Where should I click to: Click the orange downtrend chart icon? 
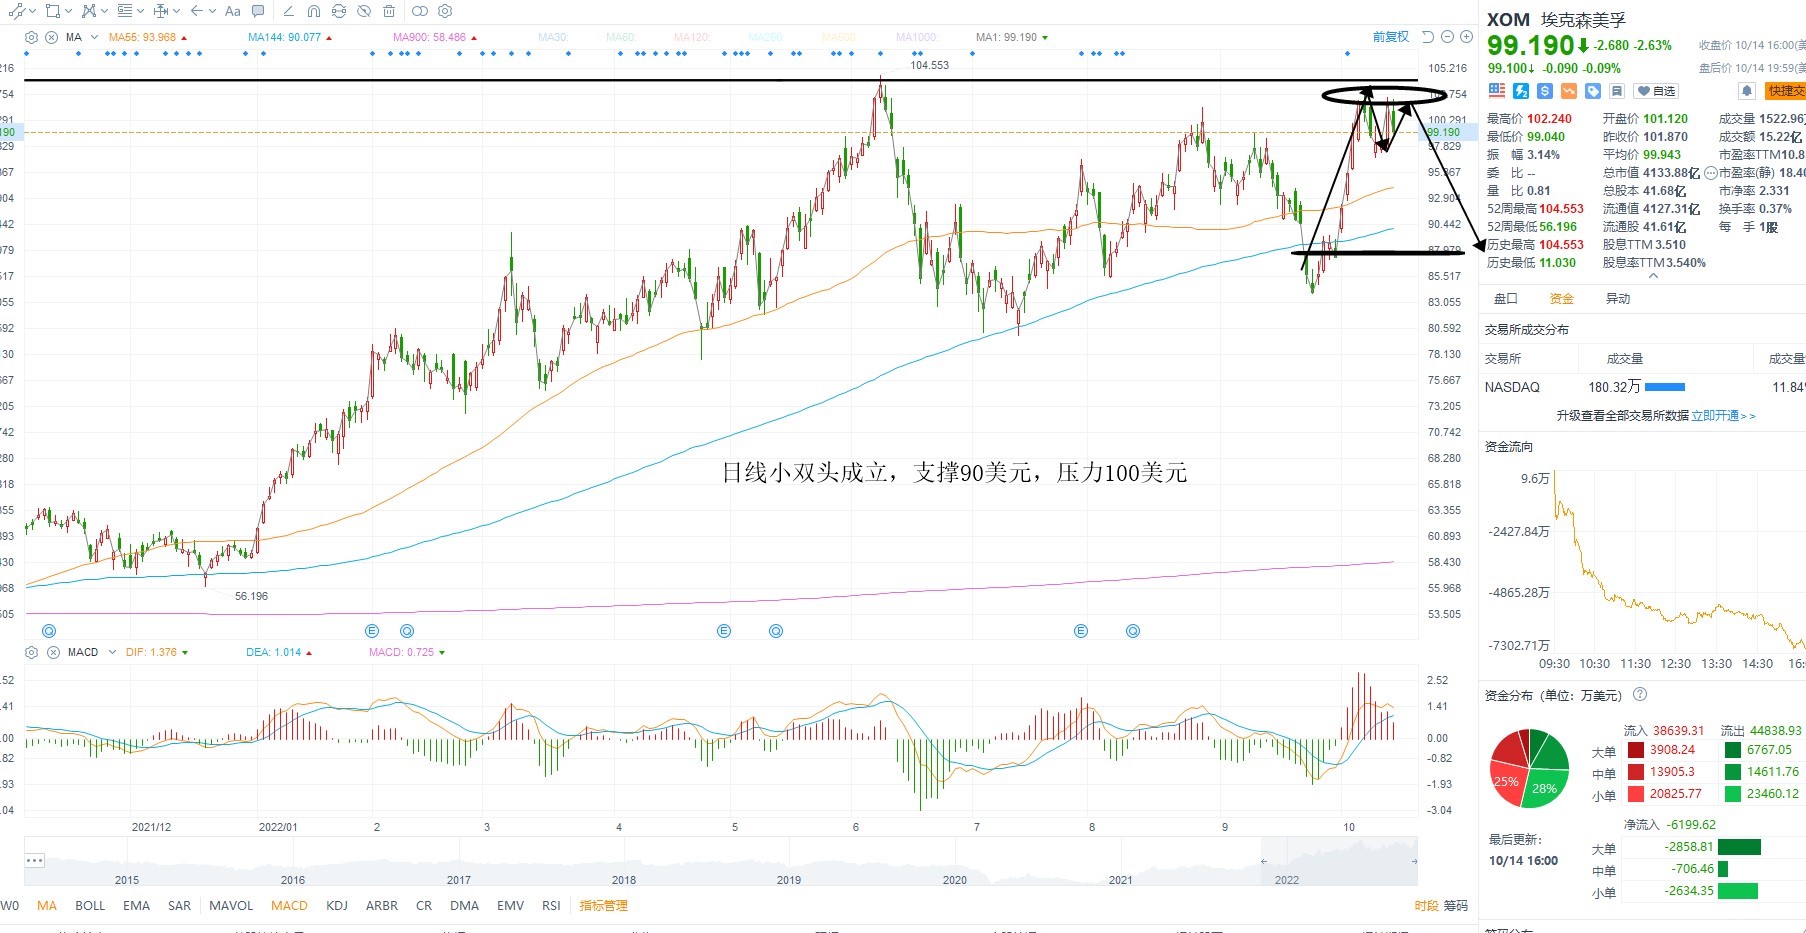(x=1569, y=91)
